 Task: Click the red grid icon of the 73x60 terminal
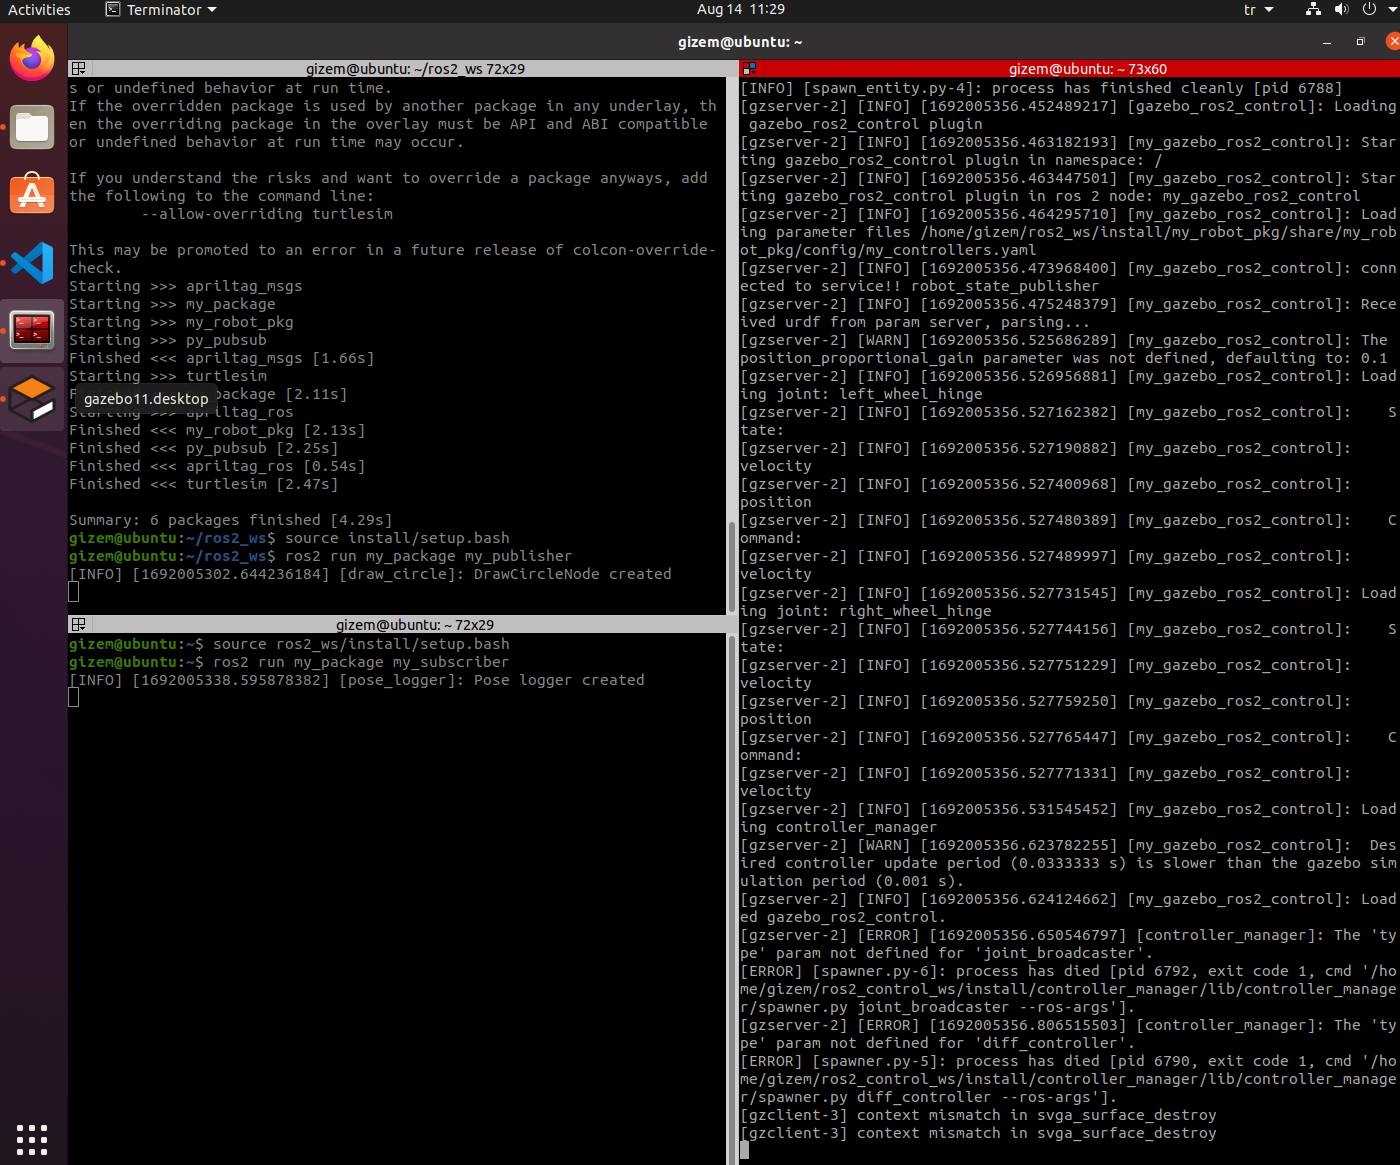tap(748, 69)
